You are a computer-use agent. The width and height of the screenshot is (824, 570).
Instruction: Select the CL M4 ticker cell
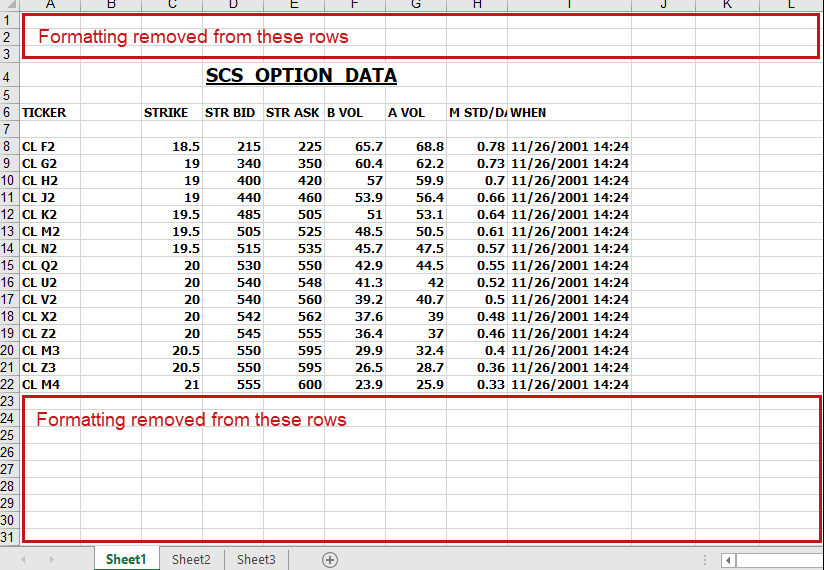click(50, 385)
